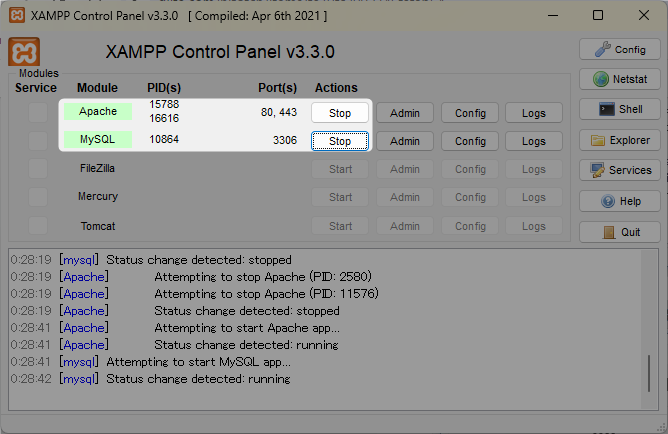This screenshot has width=668, height=434.
Task: Quit the XAMPP Control Panel
Action: pyautogui.click(x=620, y=232)
